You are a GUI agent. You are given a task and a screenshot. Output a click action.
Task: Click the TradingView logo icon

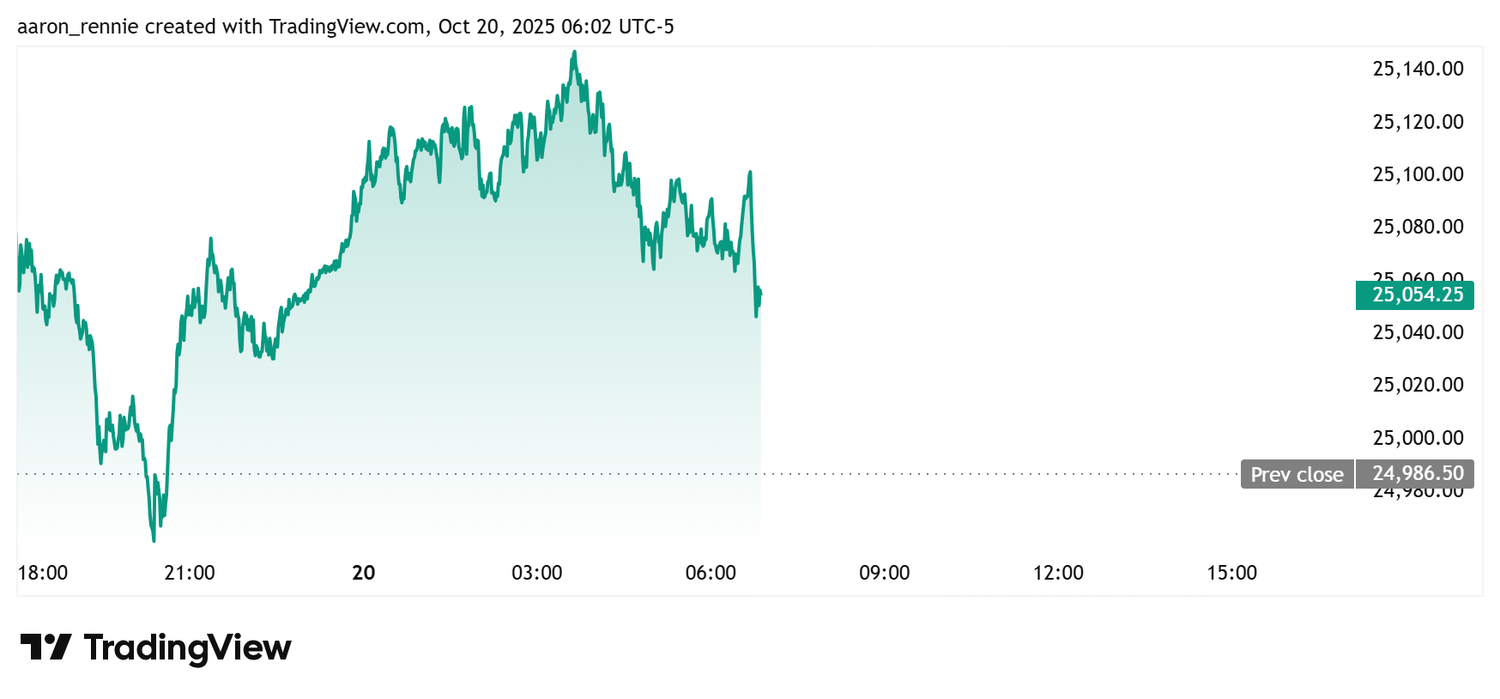[x=45, y=647]
